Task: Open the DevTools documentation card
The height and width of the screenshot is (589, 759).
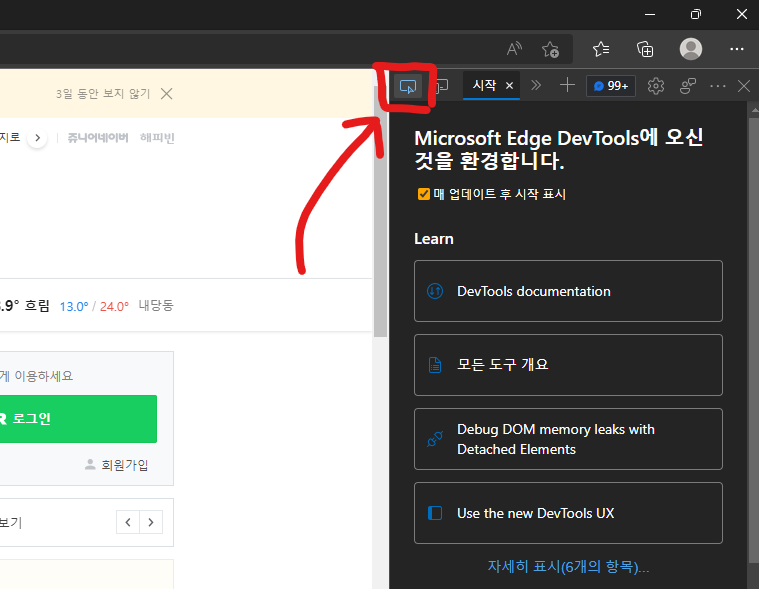Action: [x=568, y=291]
